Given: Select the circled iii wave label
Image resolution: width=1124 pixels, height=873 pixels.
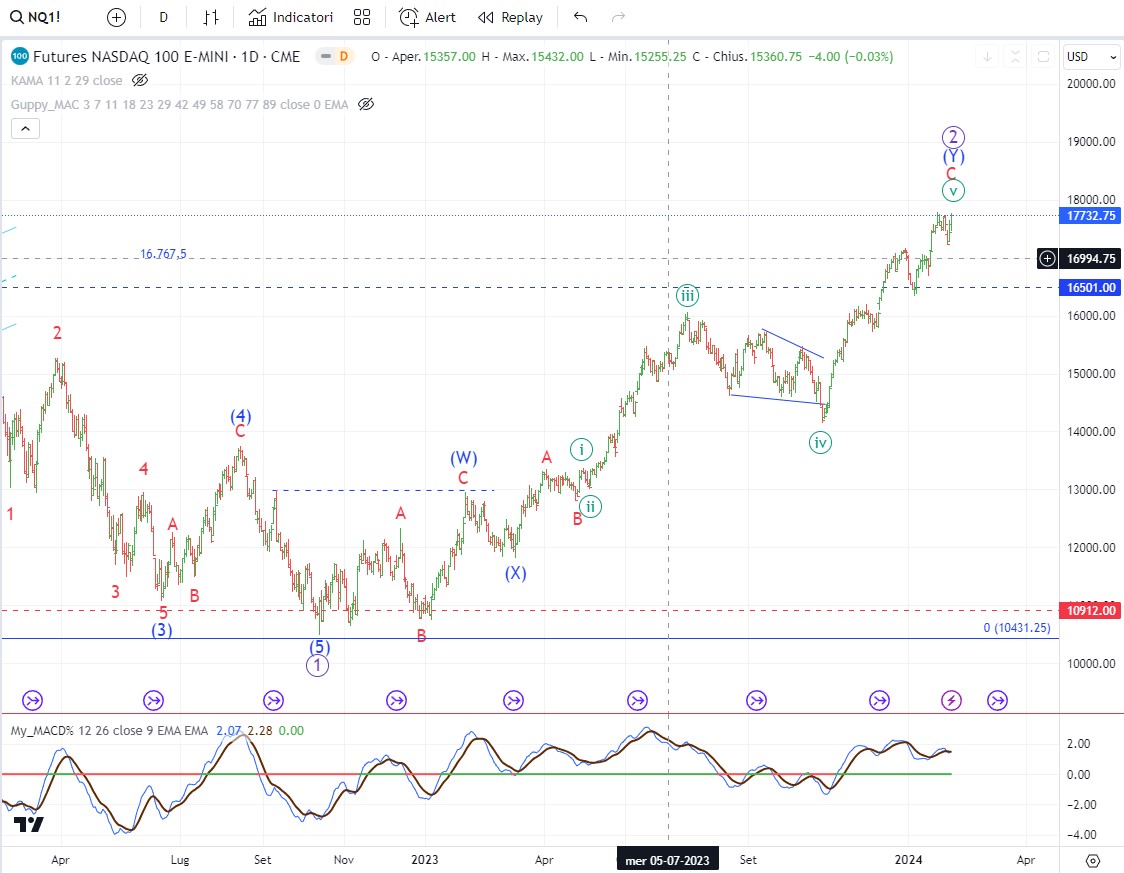Looking at the screenshot, I should coord(687,295).
